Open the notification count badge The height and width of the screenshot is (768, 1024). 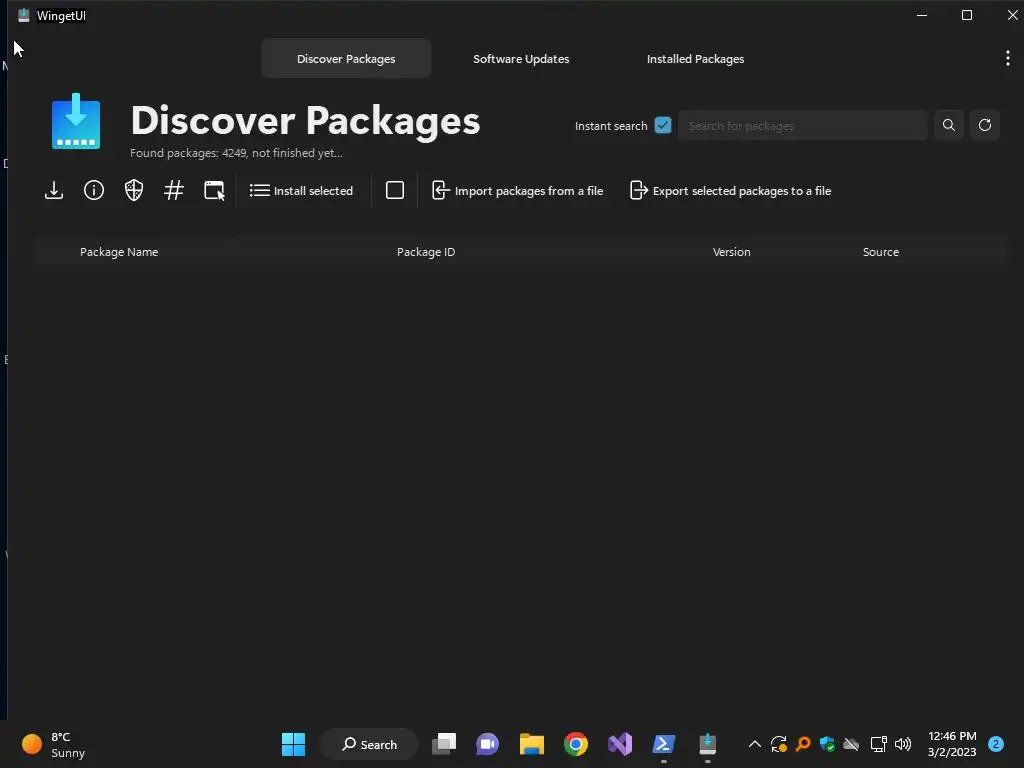[x=996, y=744]
